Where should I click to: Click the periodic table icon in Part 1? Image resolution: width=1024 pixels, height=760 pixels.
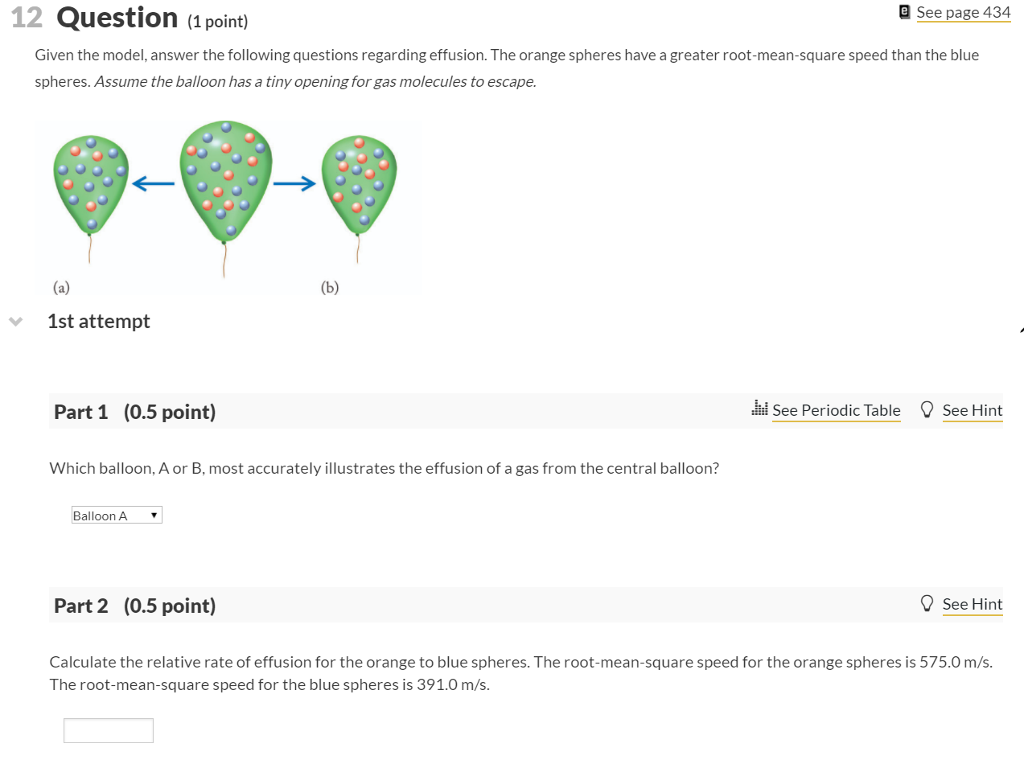(759, 409)
